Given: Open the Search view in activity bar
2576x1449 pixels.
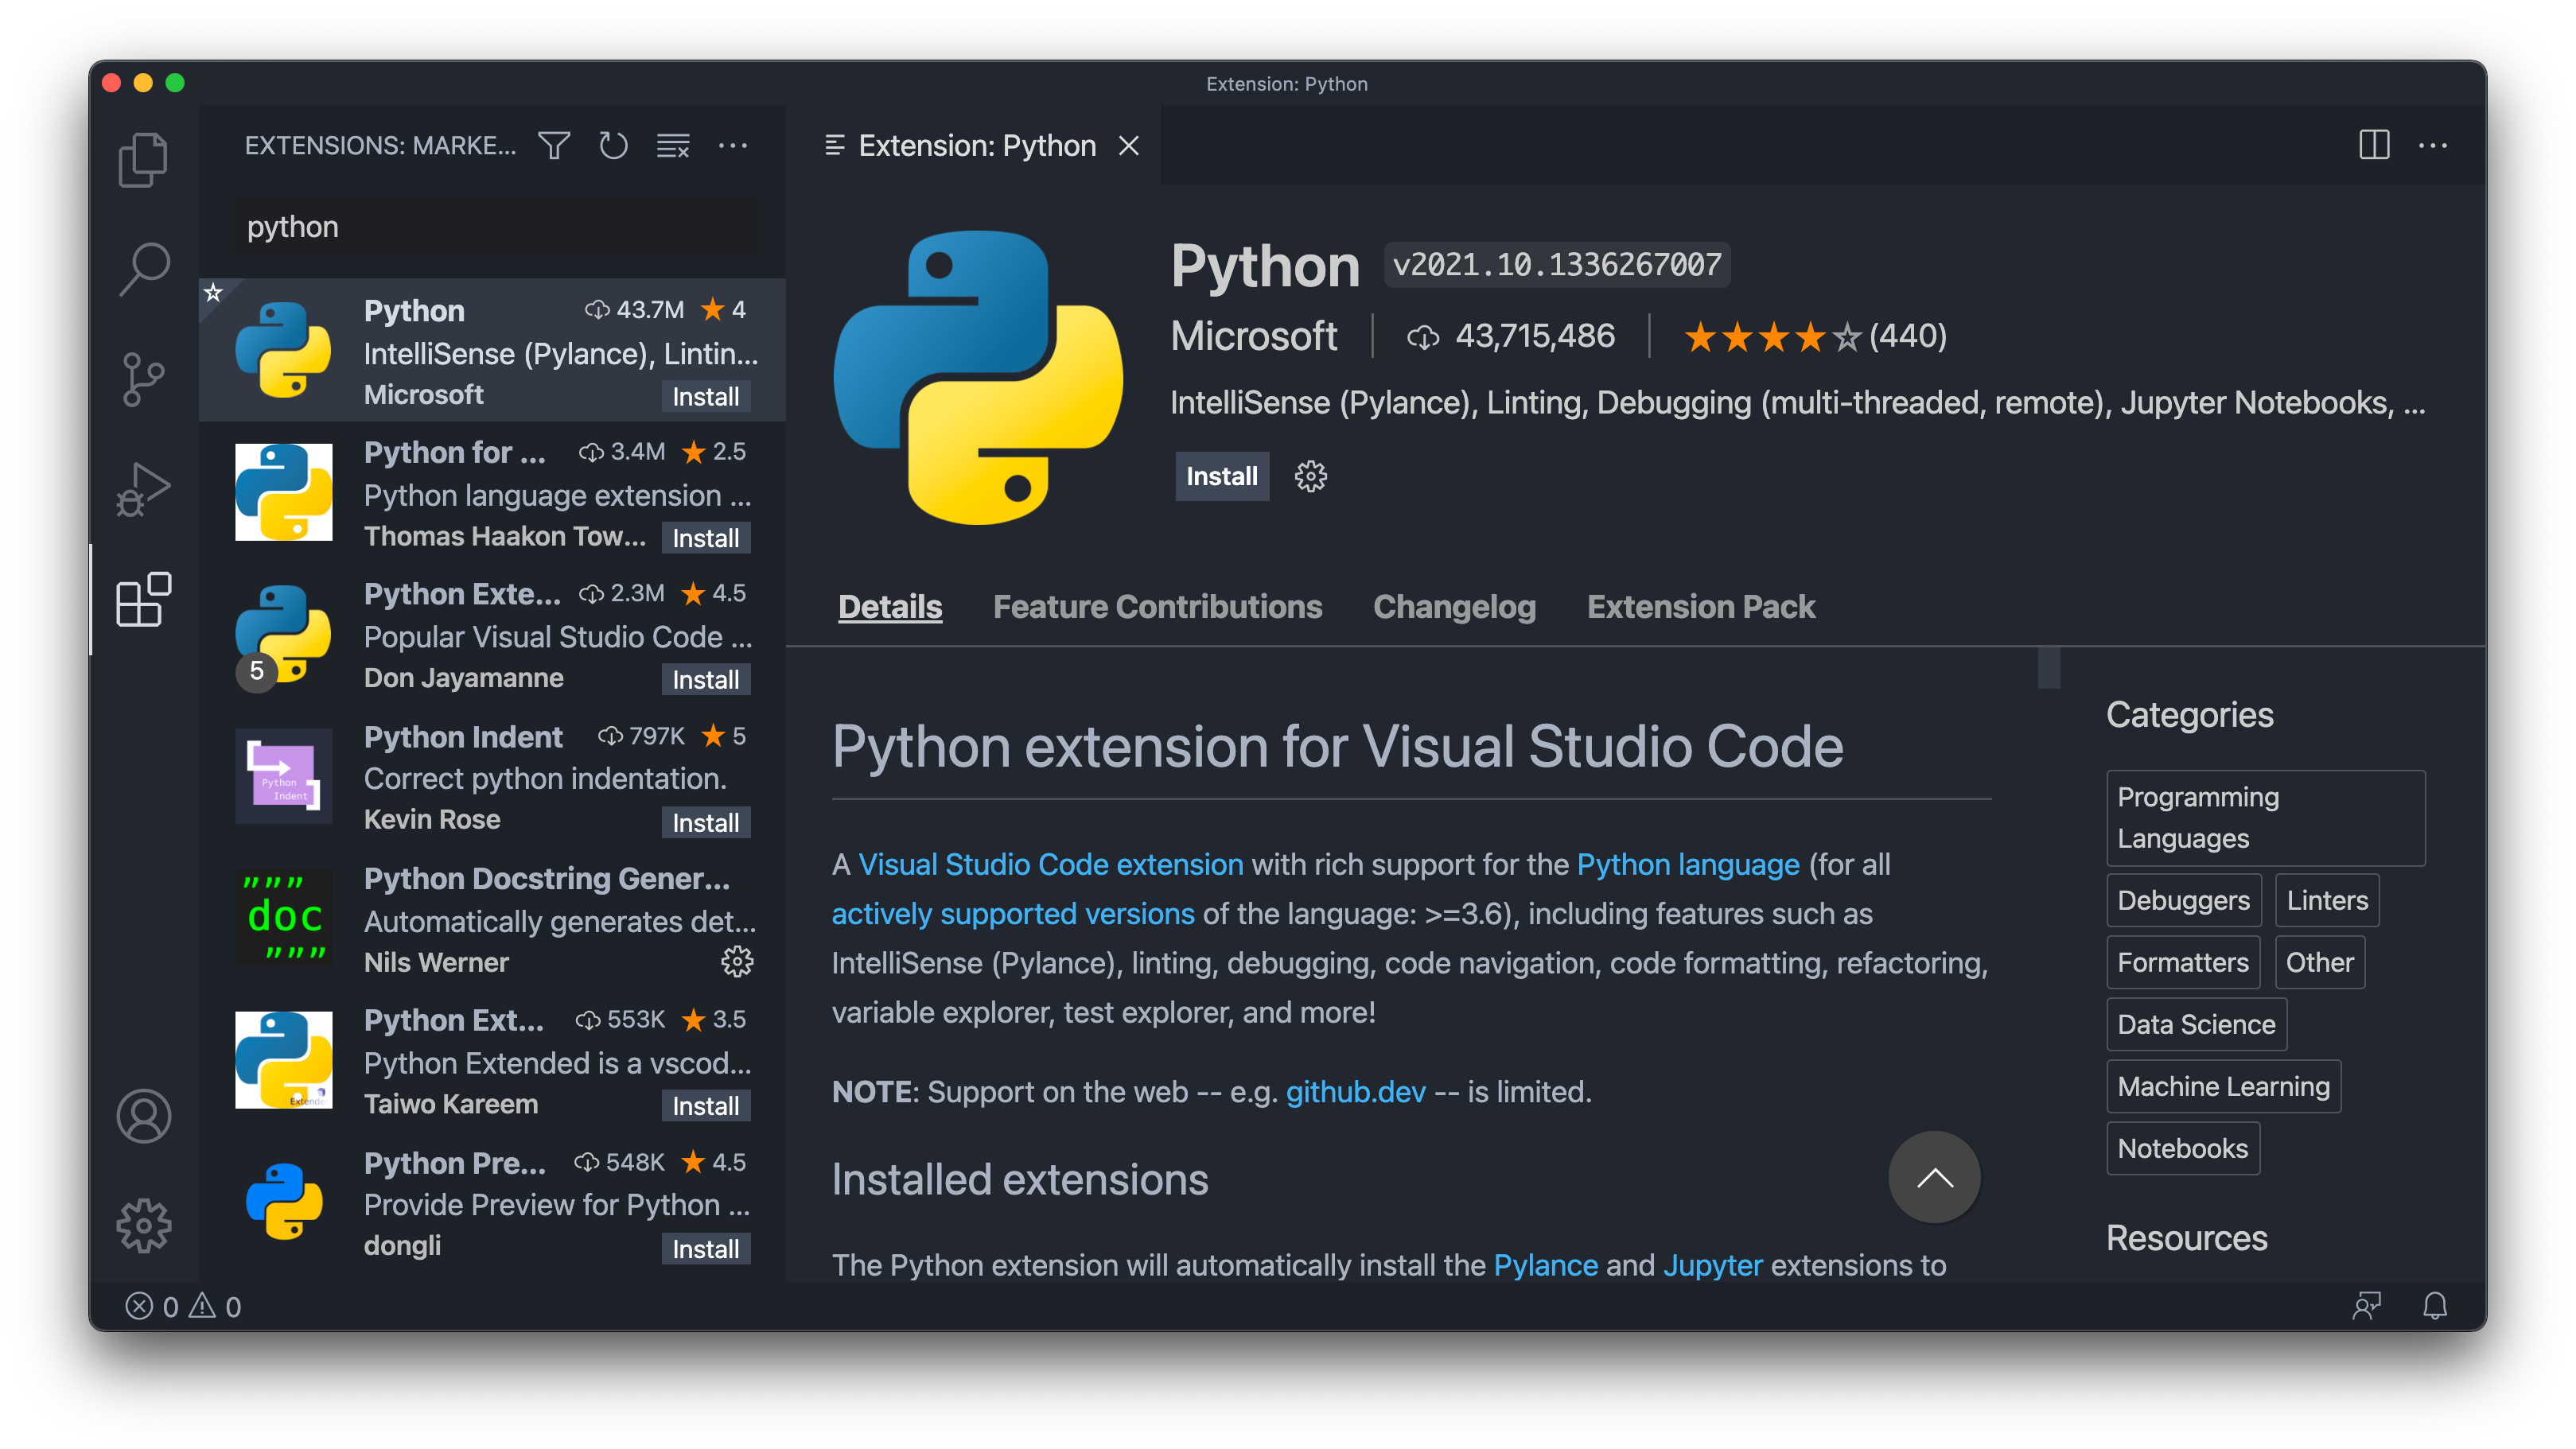Looking at the screenshot, I should (x=143, y=268).
